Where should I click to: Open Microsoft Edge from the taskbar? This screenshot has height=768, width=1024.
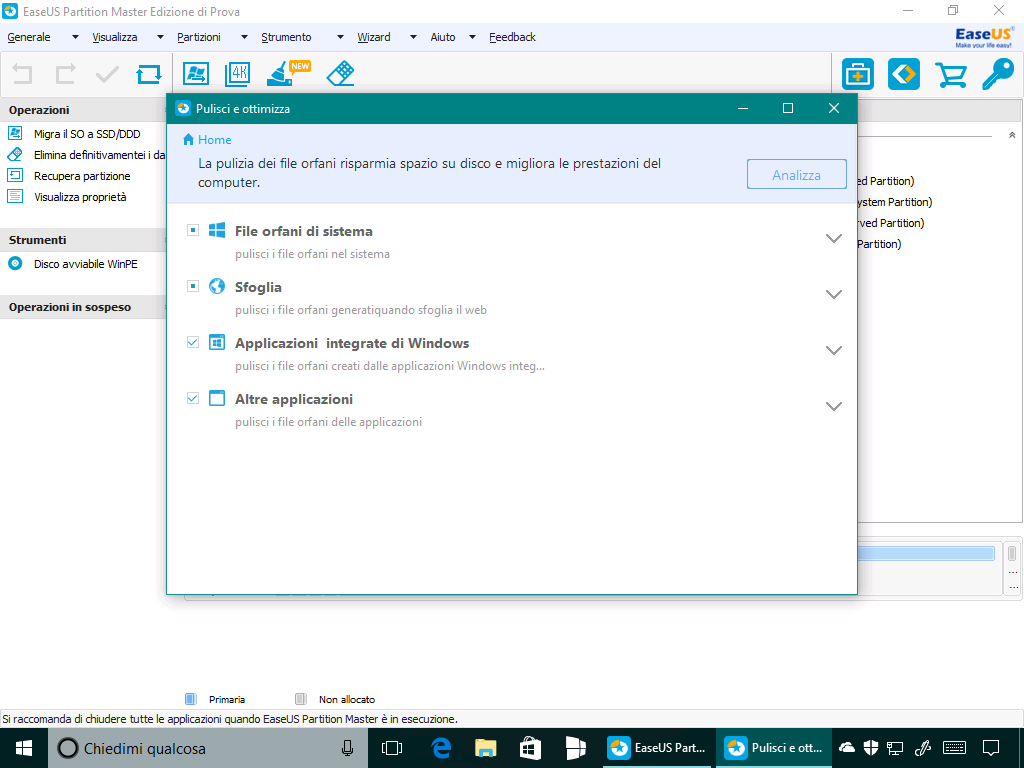pyautogui.click(x=441, y=748)
